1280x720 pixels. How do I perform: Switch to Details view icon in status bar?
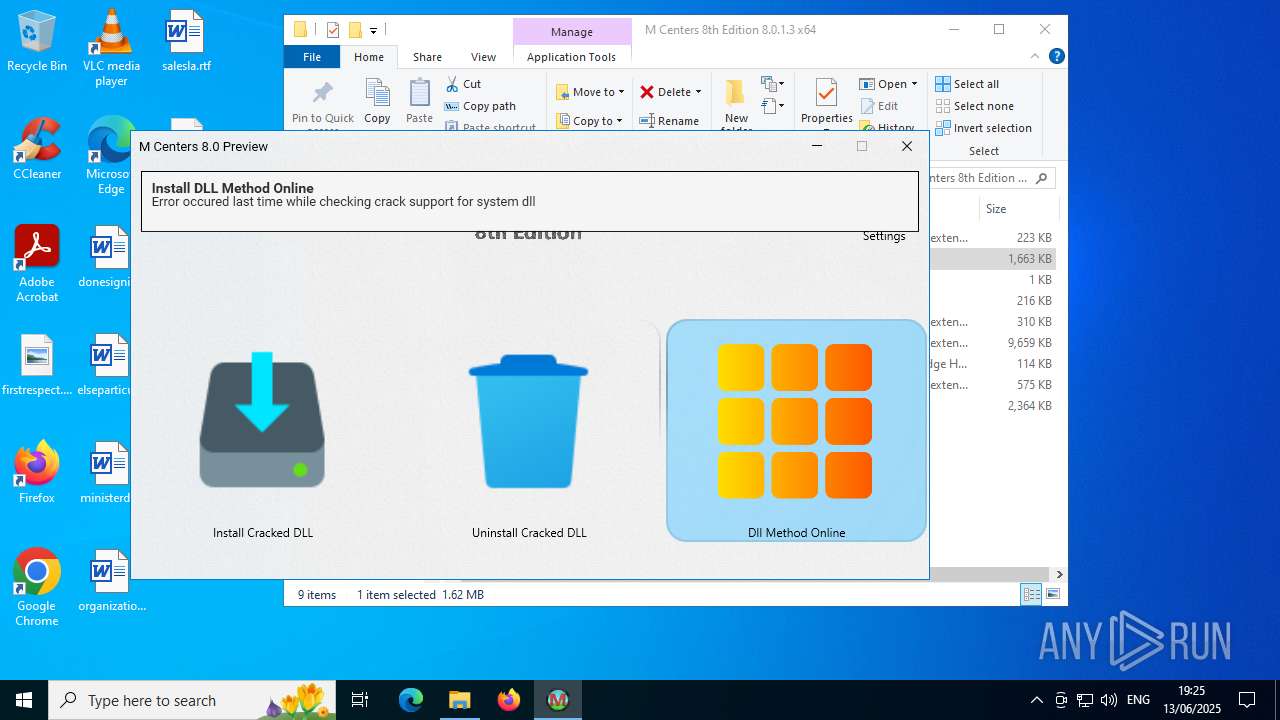coord(1031,595)
